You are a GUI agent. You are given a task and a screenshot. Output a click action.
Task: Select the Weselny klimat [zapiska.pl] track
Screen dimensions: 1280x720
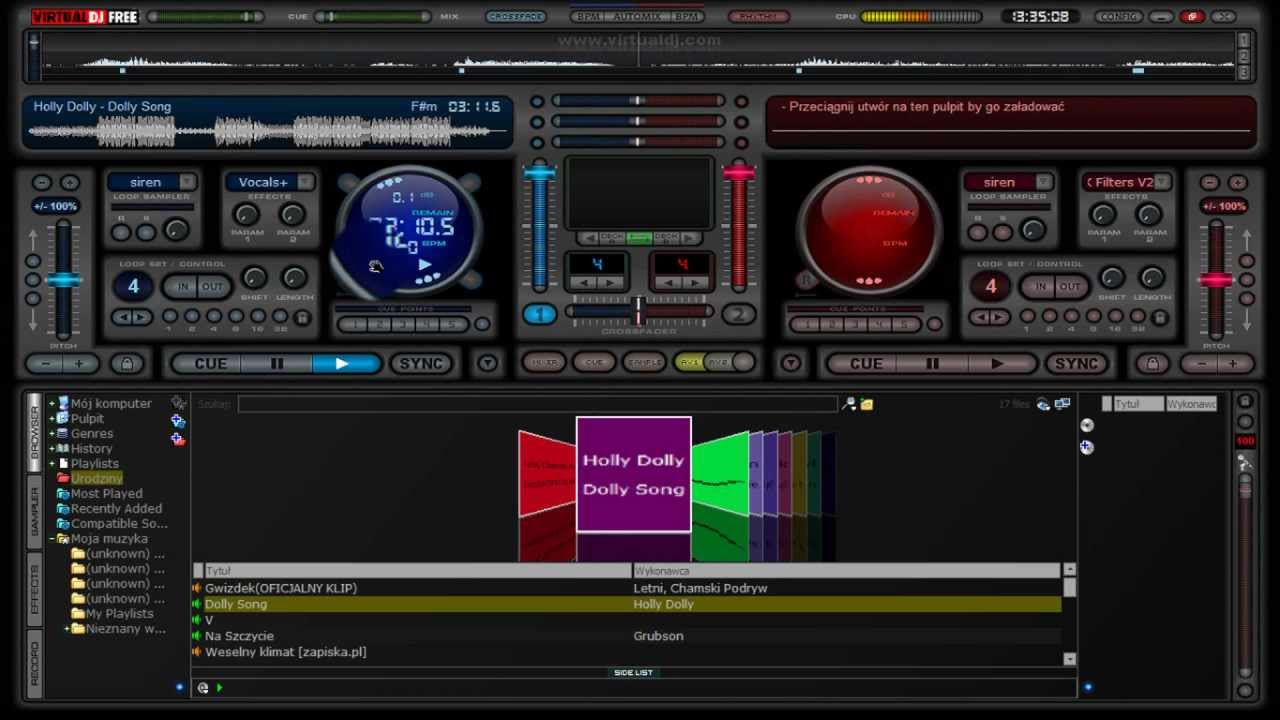click(x=626, y=652)
